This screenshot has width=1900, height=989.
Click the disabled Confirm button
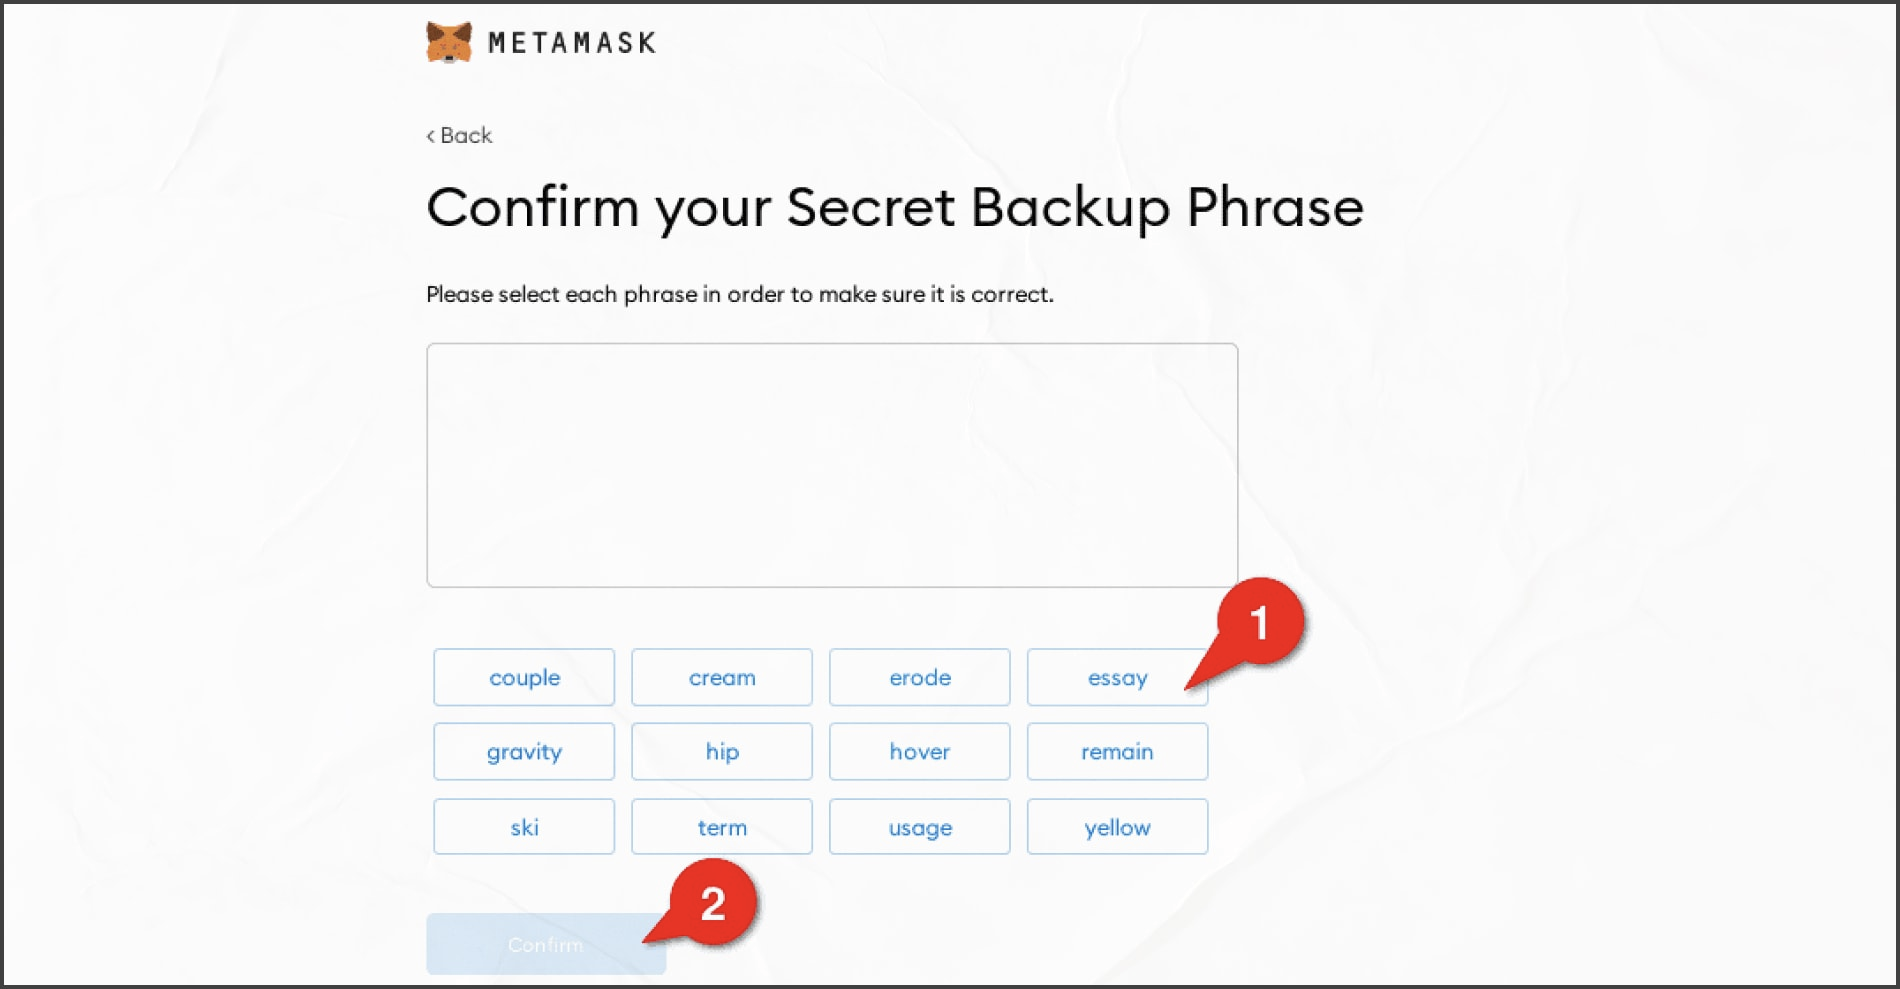(x=546, y=944)
